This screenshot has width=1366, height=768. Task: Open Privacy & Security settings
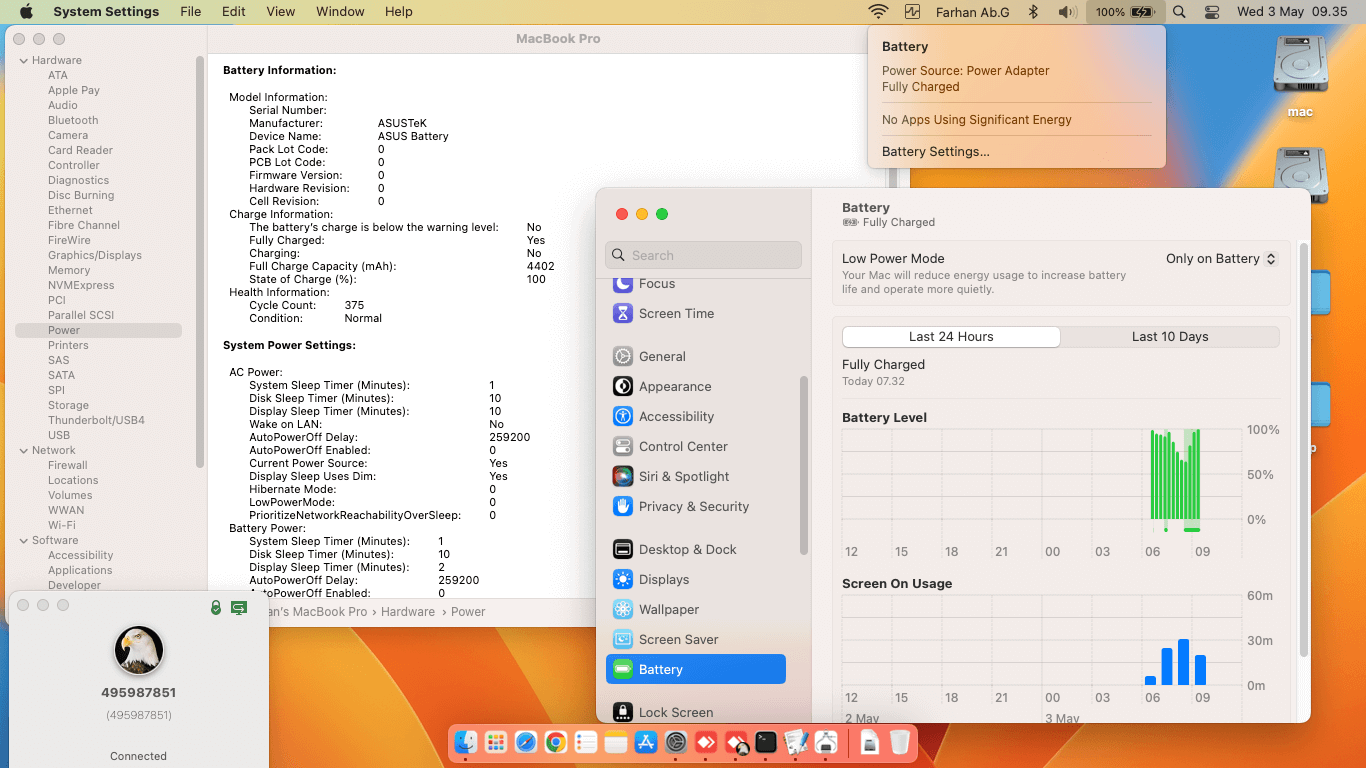click(693, 507)
